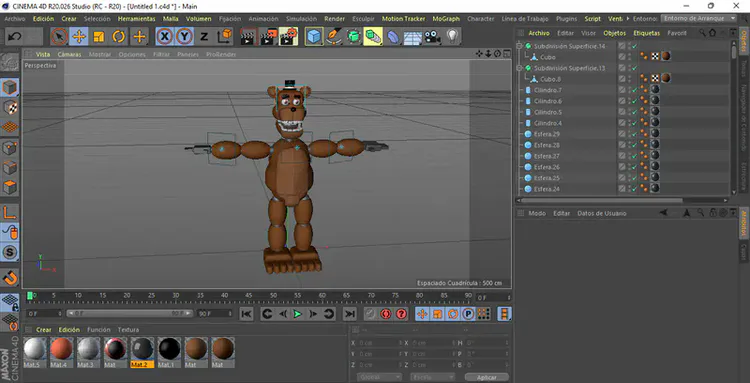Open the Global coordinate dropdown

click(x=380, y=377)
